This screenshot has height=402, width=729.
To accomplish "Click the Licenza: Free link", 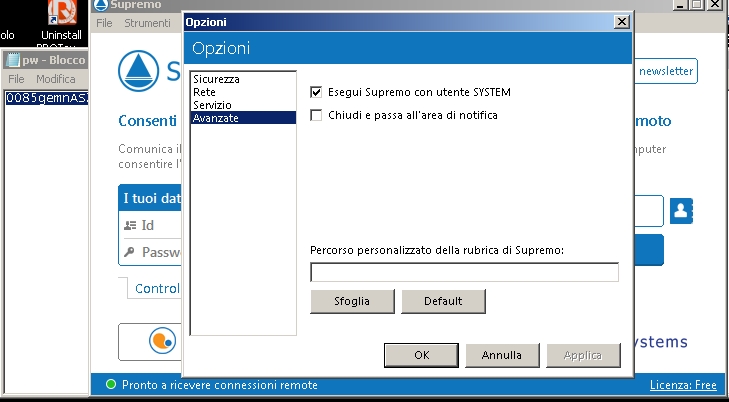I will [683, 385].
